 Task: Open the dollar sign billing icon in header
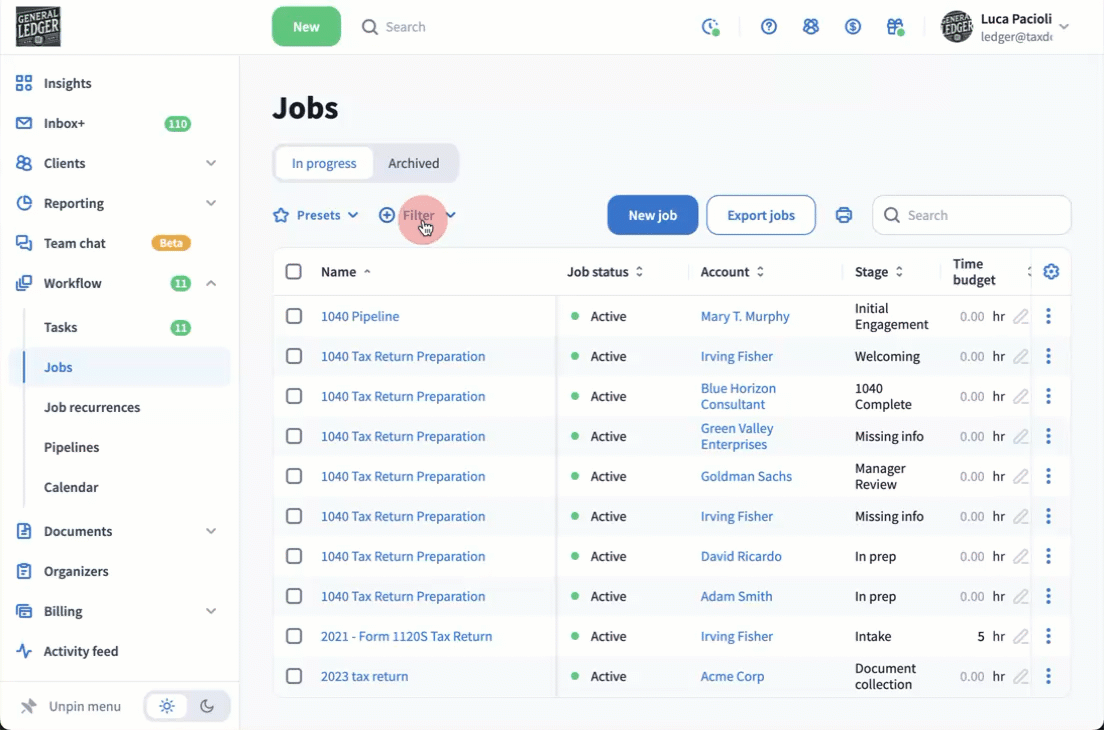(x=853, y=27)
